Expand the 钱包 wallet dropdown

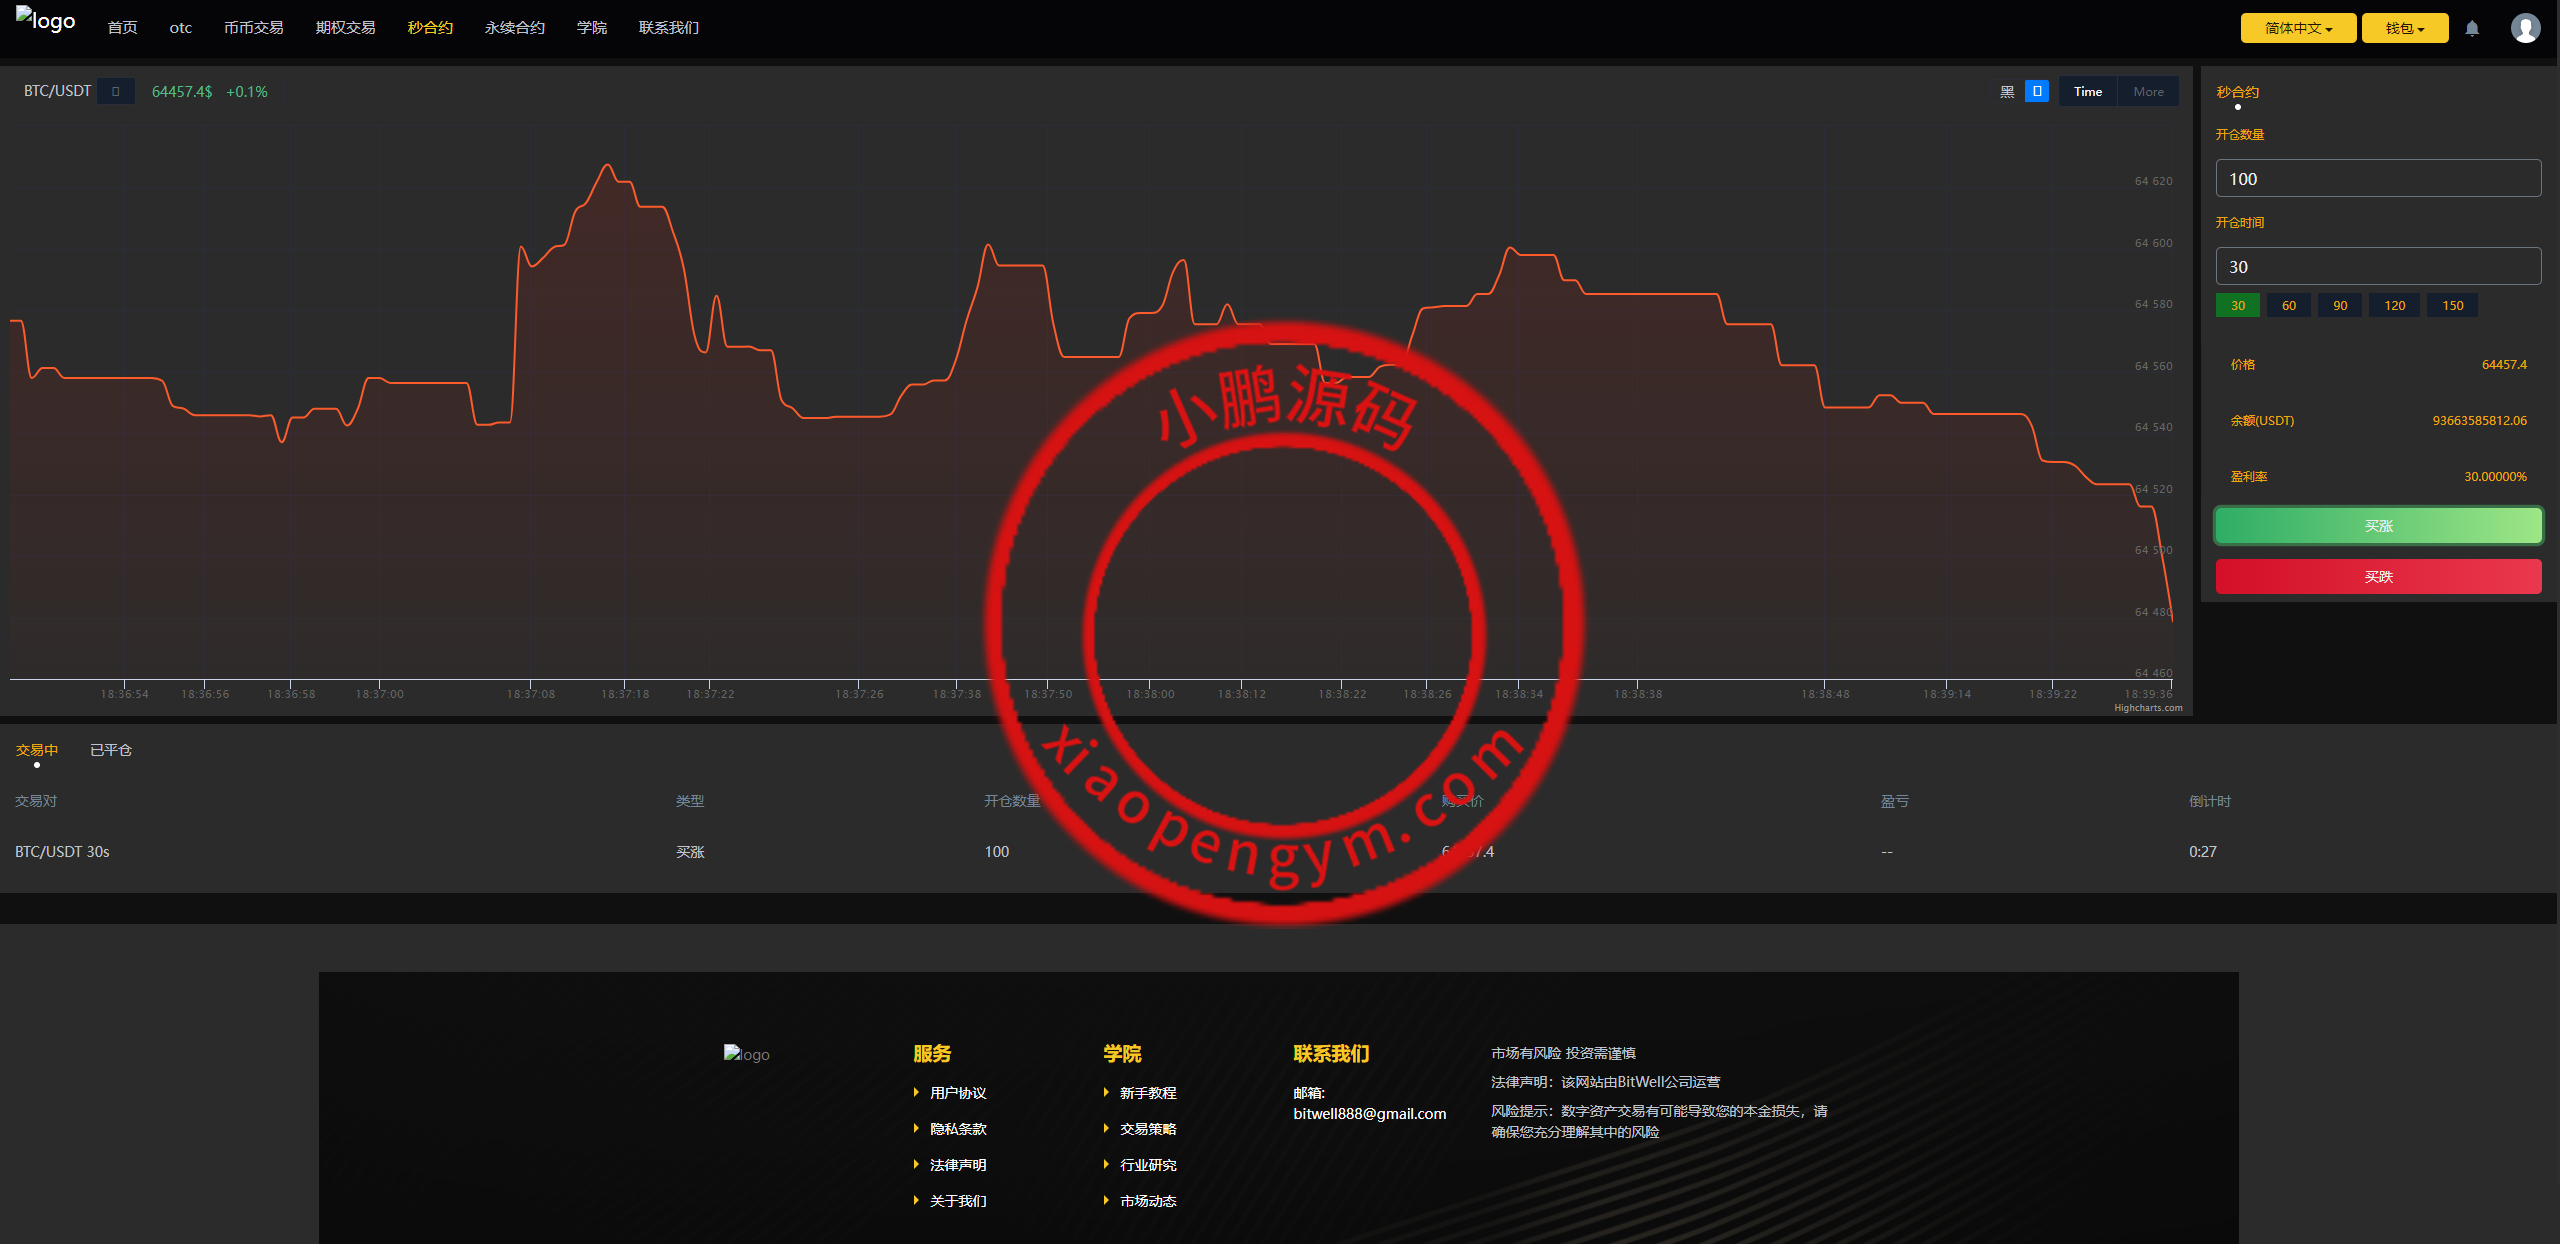tap(2404, 28)
